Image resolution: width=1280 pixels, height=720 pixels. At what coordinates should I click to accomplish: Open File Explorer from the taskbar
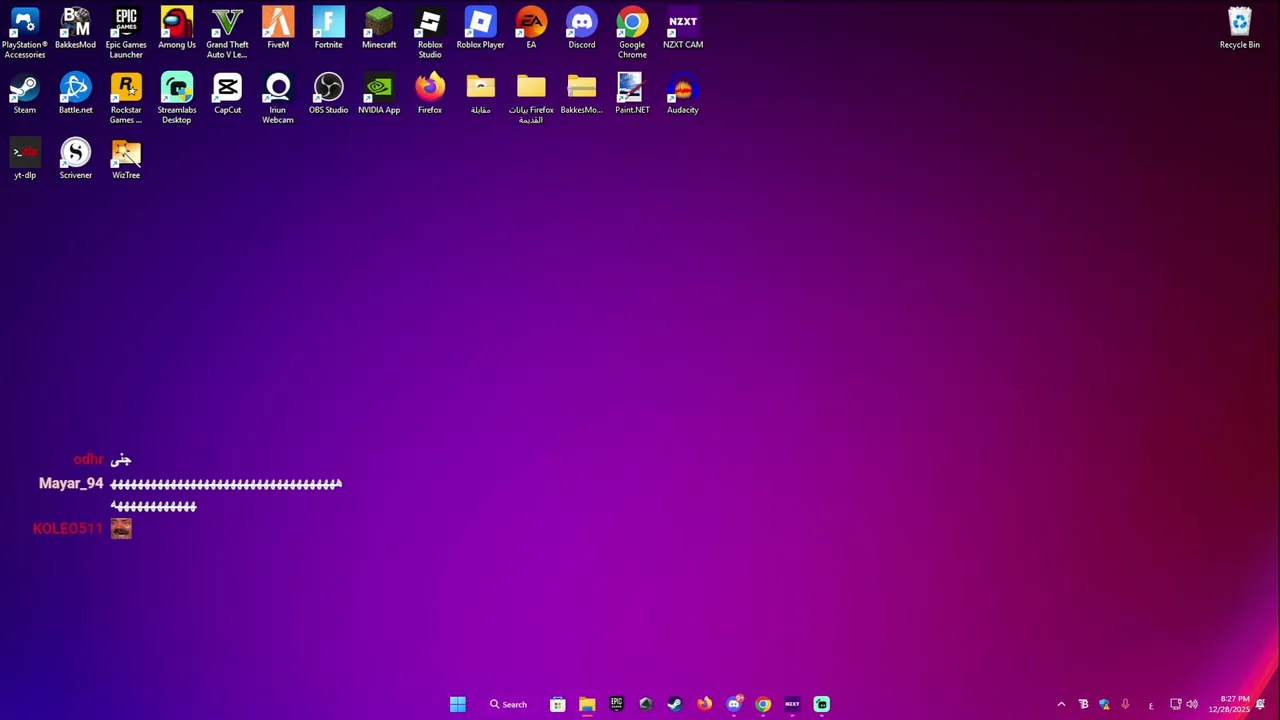pyautogui.click(x=587, y=704)
